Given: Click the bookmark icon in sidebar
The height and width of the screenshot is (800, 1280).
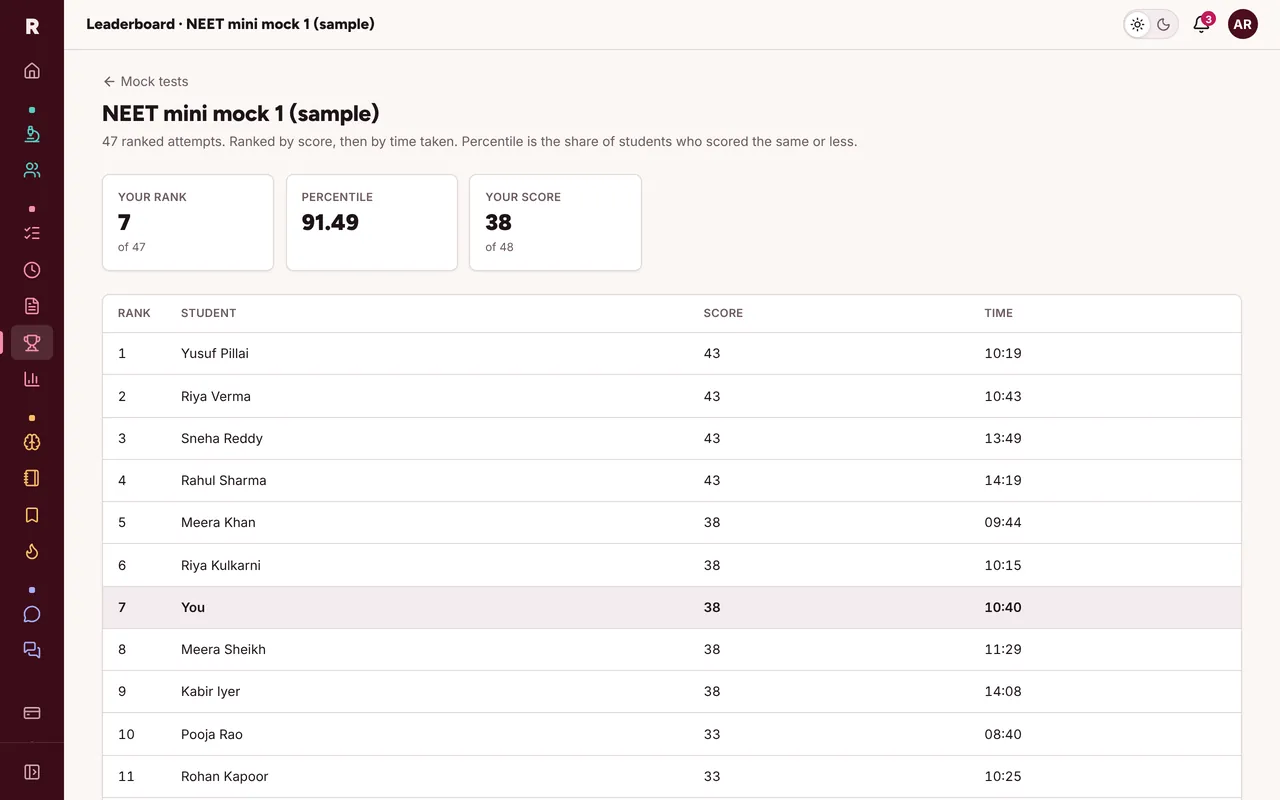Looking at the screenshot, I should (x=32, y=515).
